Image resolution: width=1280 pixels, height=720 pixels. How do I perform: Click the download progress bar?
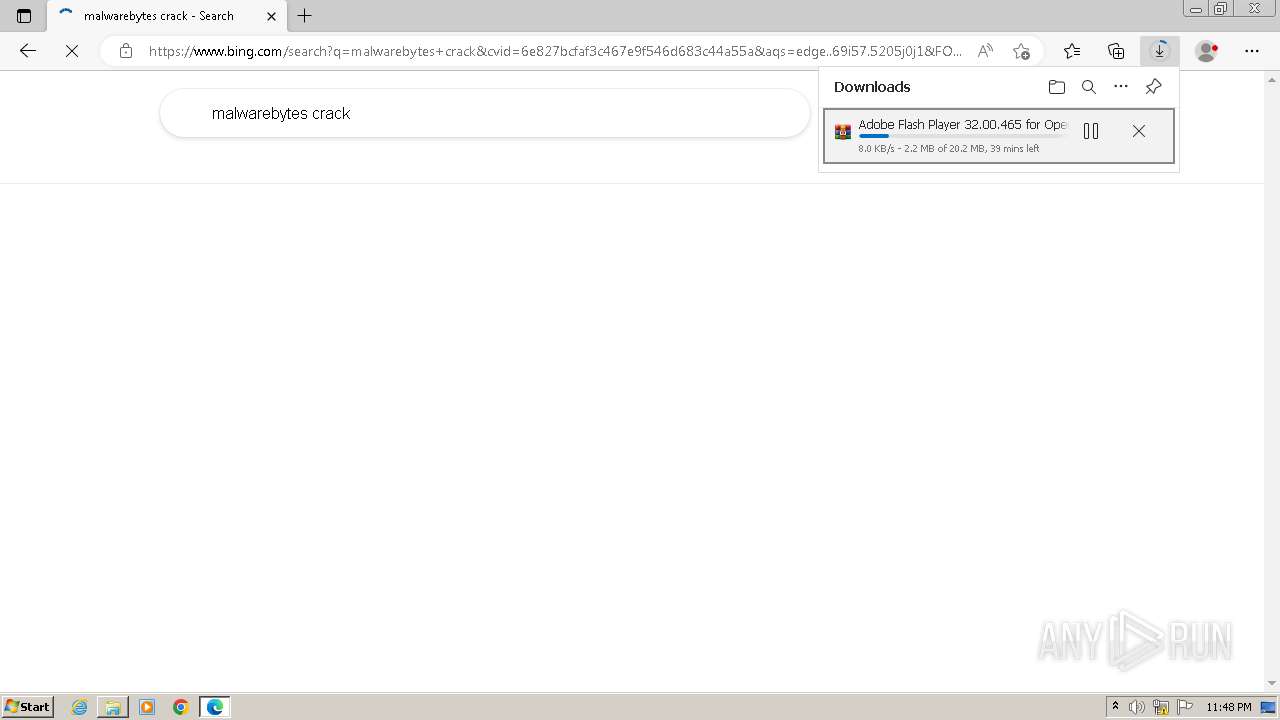961,136
